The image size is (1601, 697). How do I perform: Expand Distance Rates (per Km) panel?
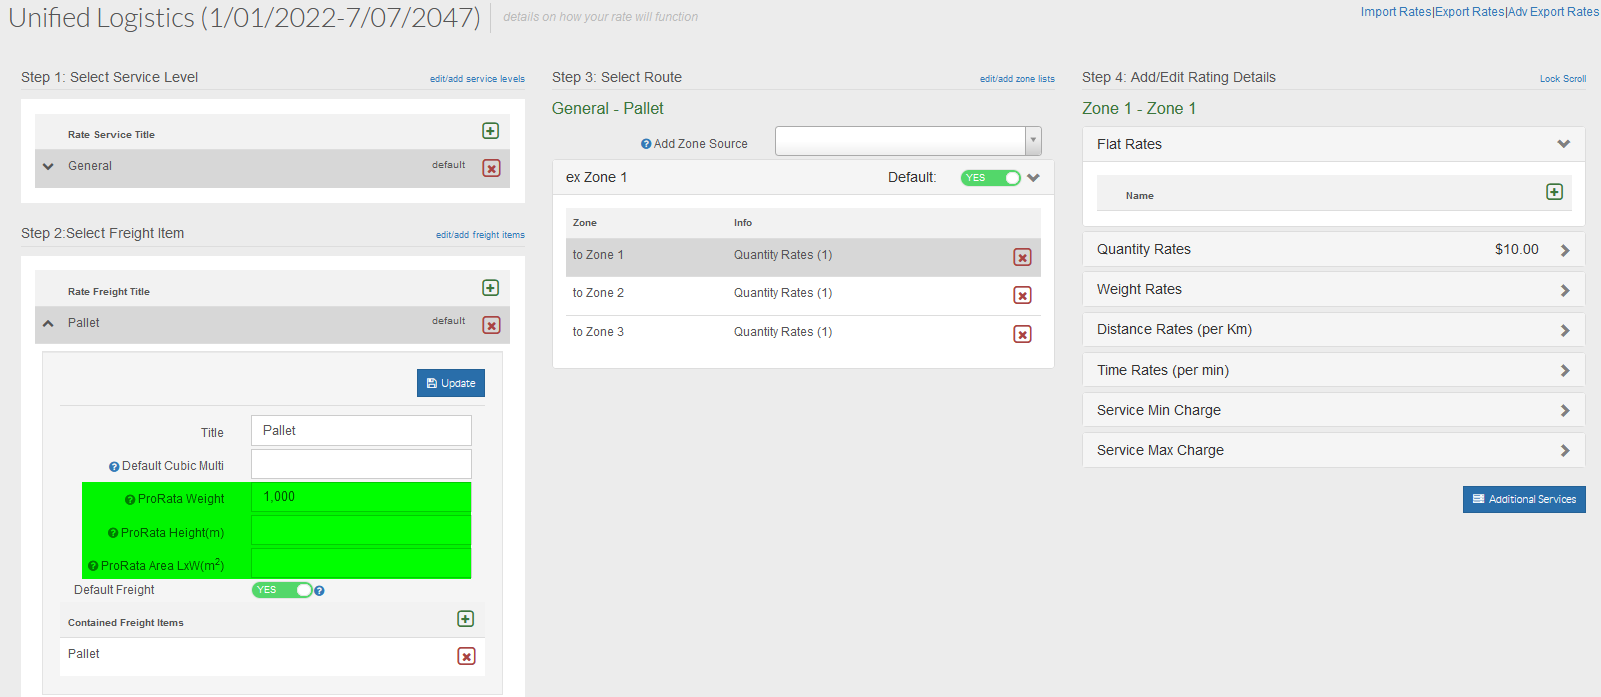pyautogui.click(x=1565, y=330)
